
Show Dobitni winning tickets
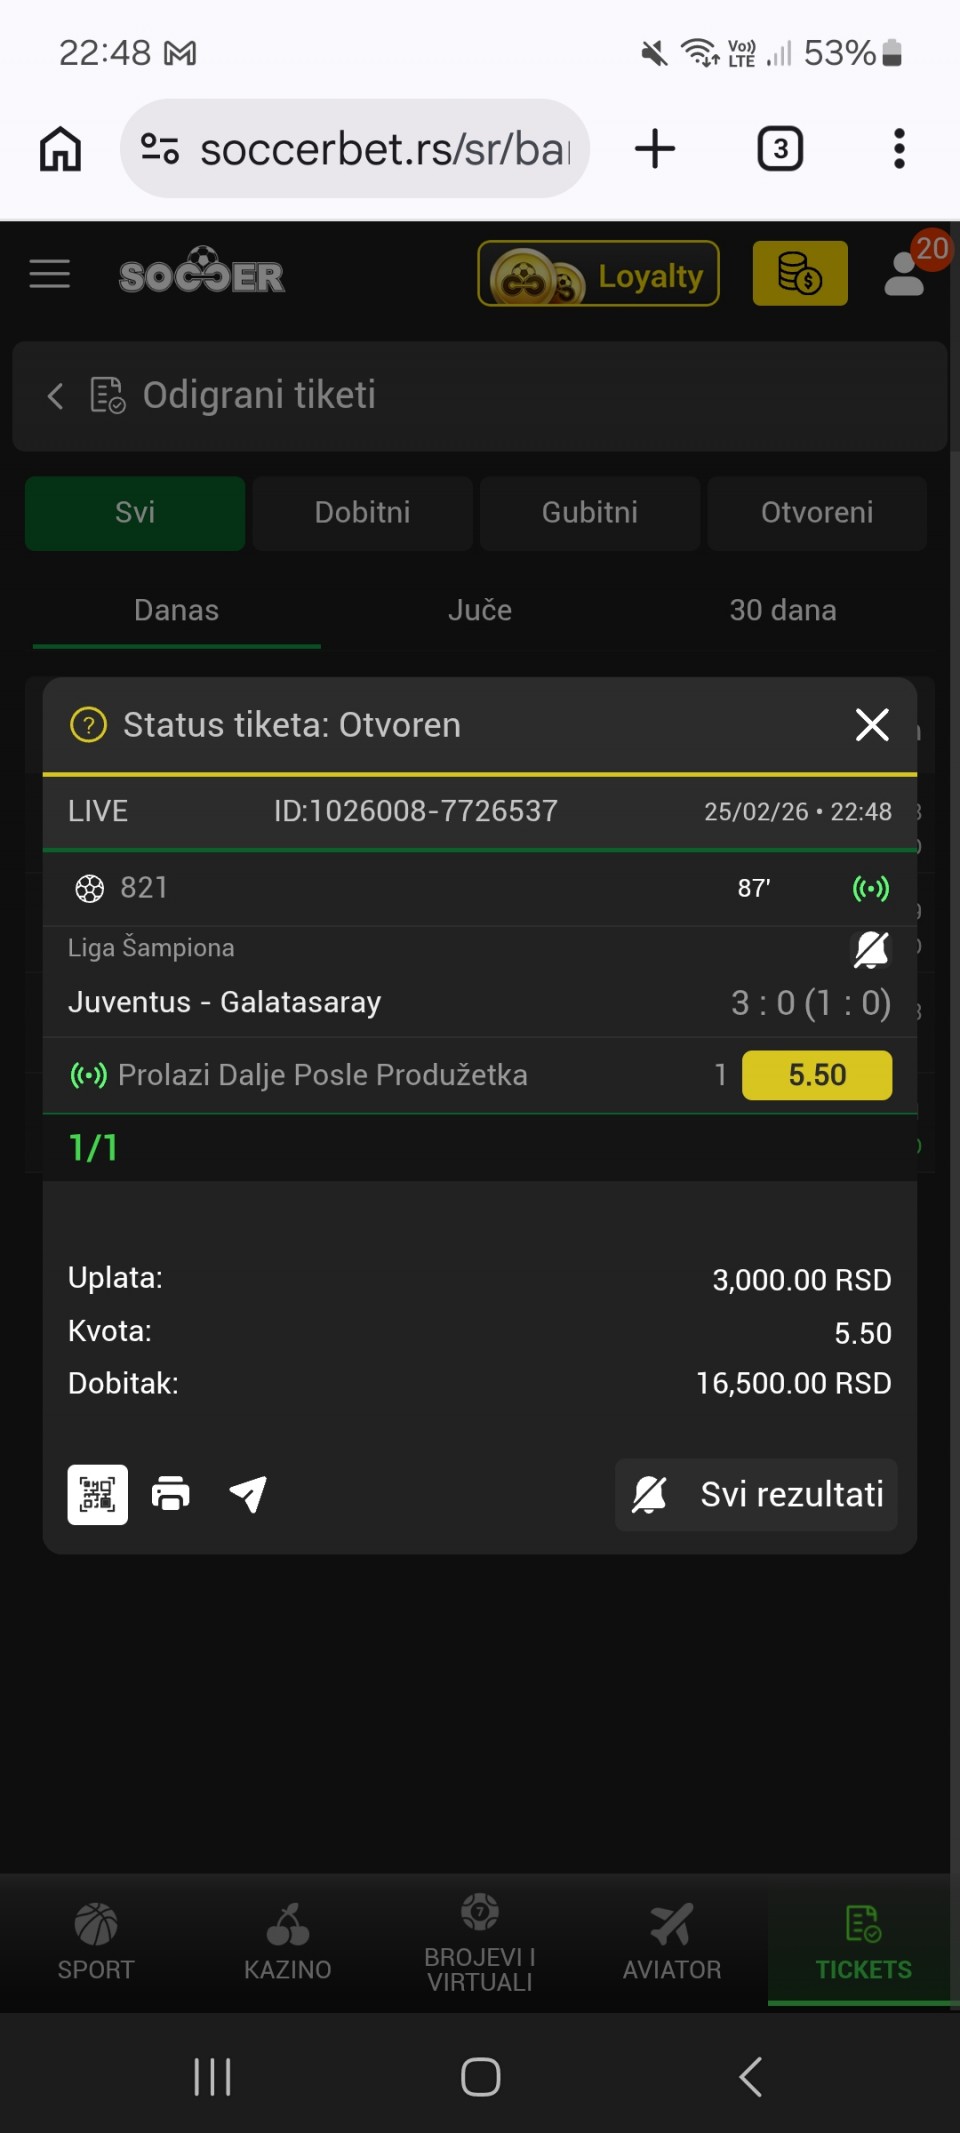[362, 513]
